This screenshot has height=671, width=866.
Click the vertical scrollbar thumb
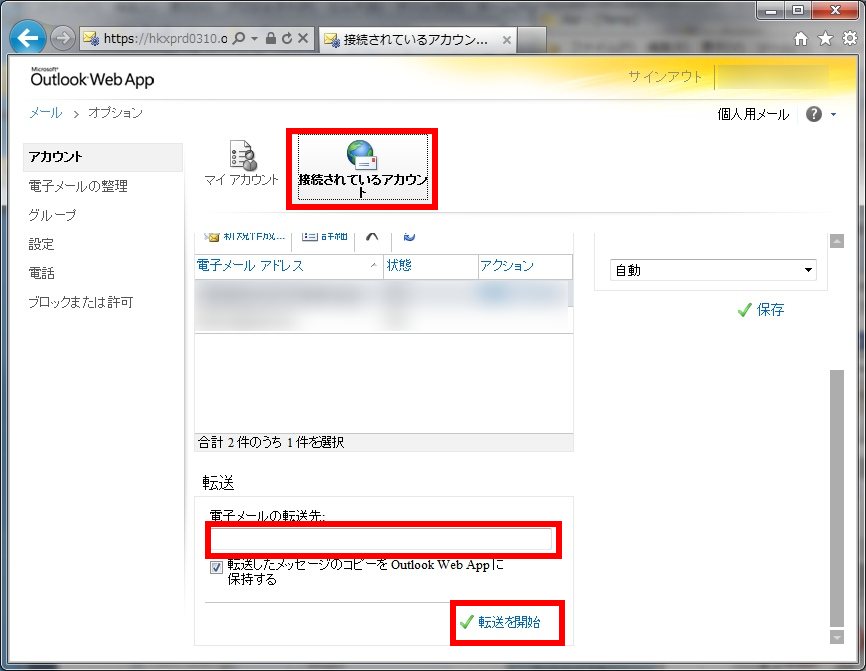coord(837,499)
